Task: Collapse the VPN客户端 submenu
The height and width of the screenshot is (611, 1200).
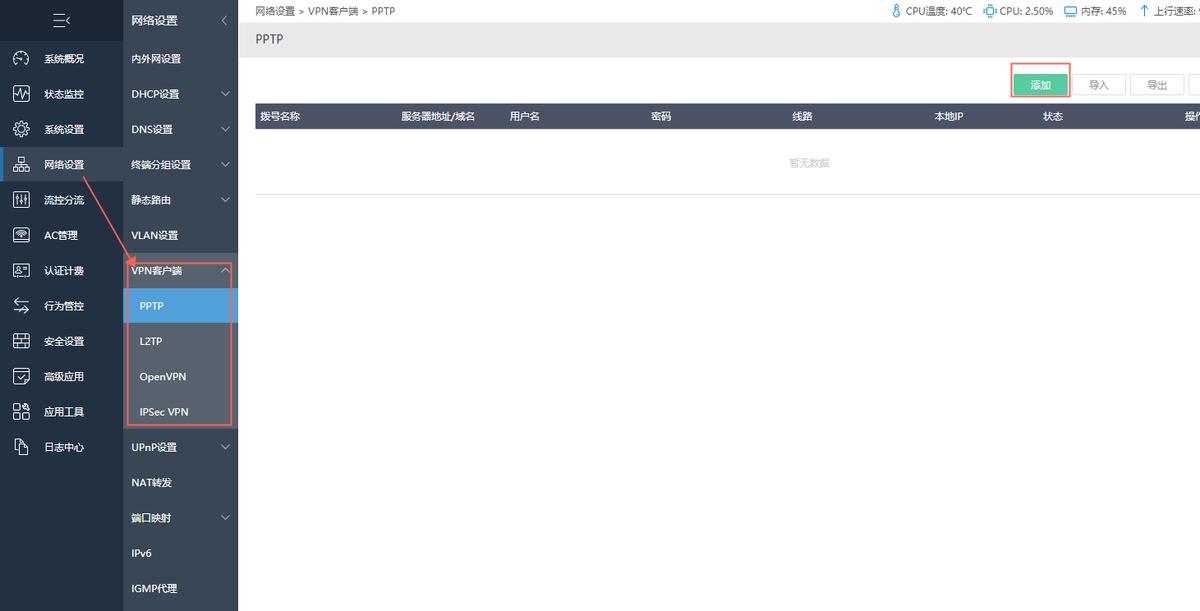Action: (225, 270)
